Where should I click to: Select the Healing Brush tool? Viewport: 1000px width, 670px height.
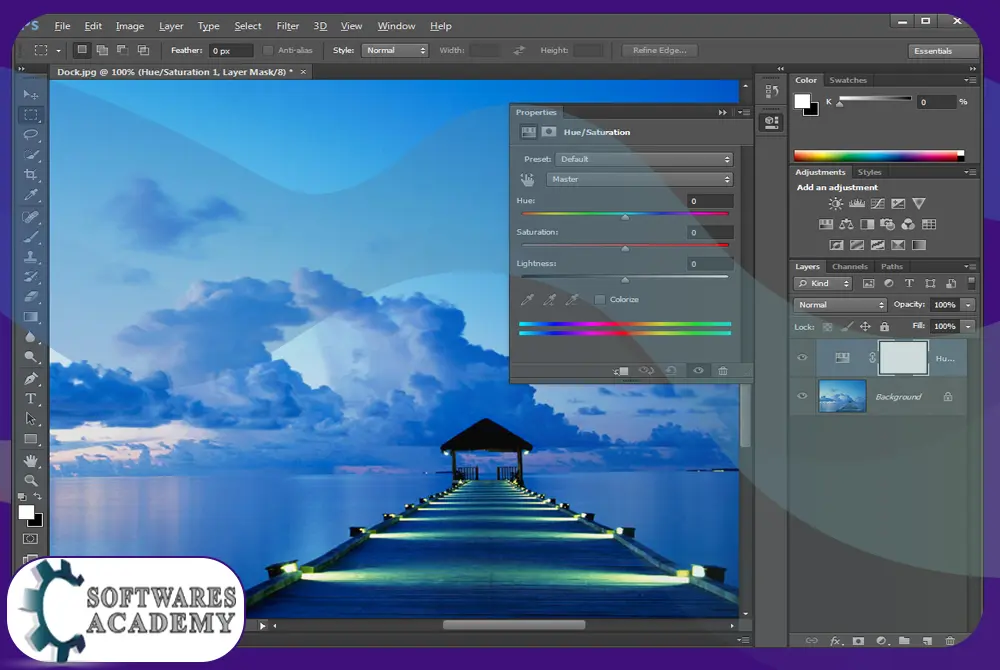tap(30, 217)
